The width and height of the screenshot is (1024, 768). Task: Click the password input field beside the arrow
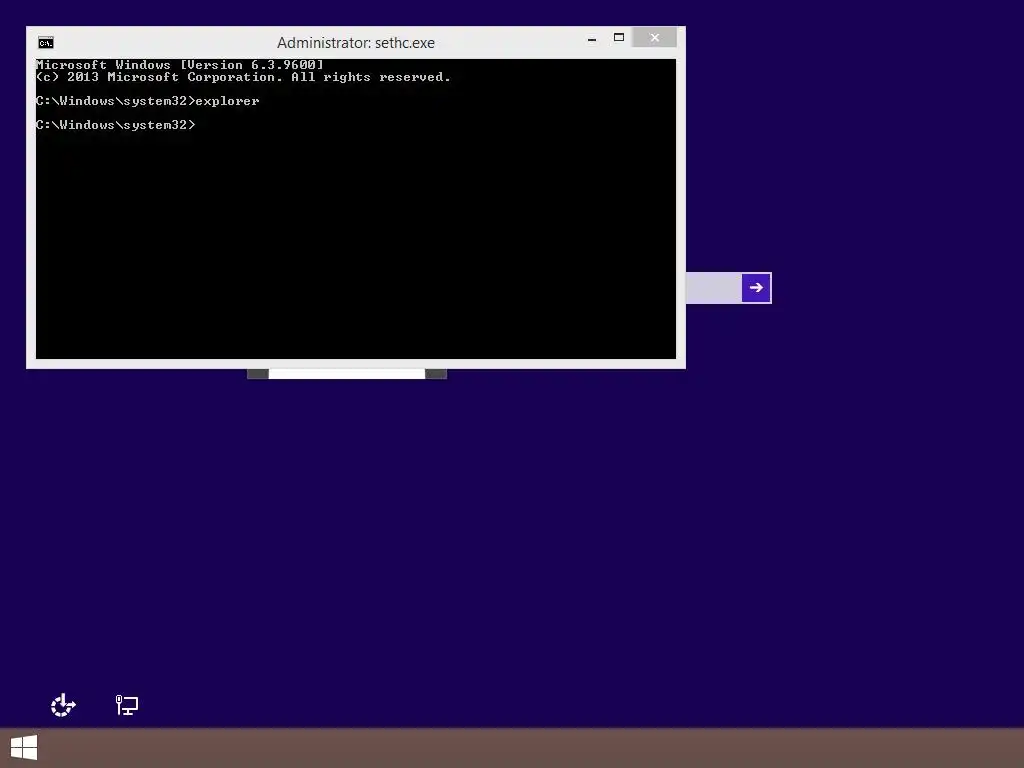pyautogui.click(x=714, y=288)
